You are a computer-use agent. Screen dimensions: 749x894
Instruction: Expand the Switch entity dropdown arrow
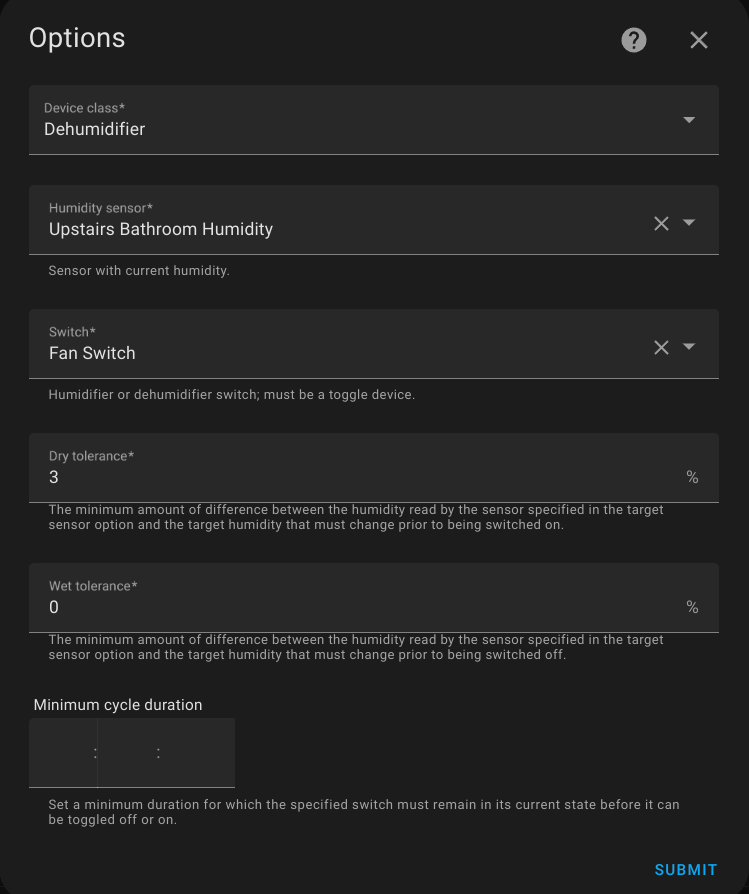689,347
